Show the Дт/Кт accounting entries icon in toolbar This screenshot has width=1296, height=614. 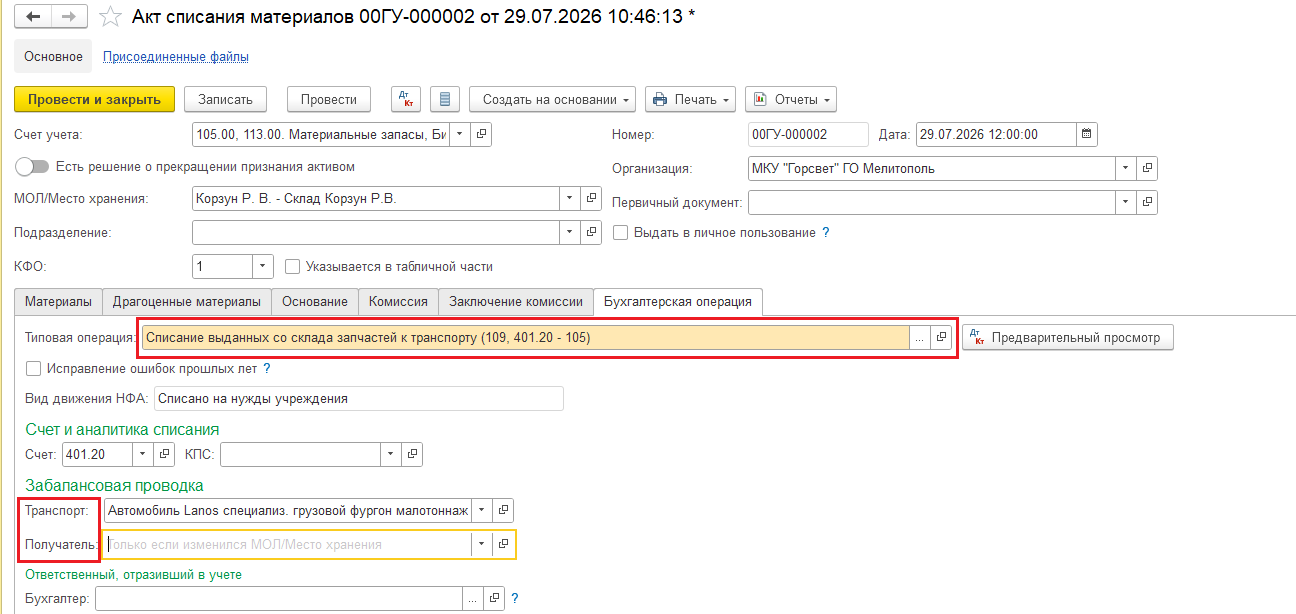406,100
